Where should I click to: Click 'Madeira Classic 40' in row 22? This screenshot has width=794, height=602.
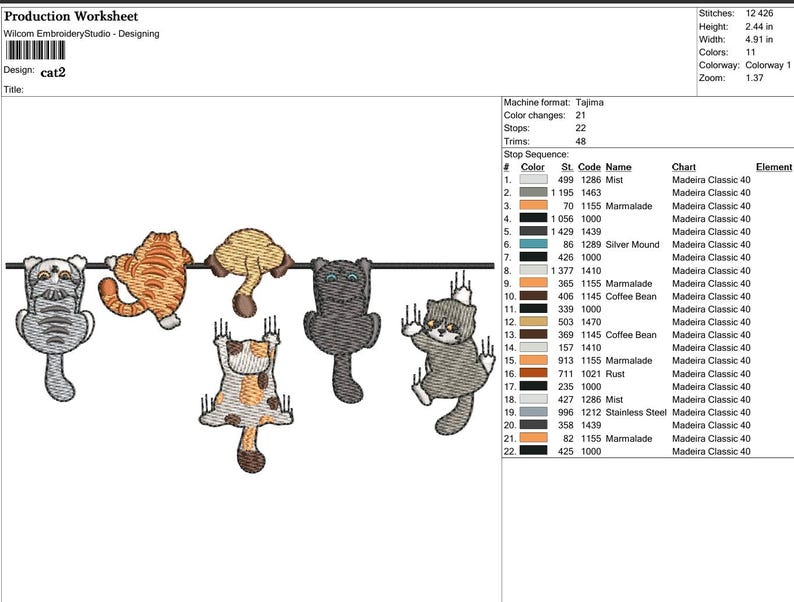(x=711, y=451)
